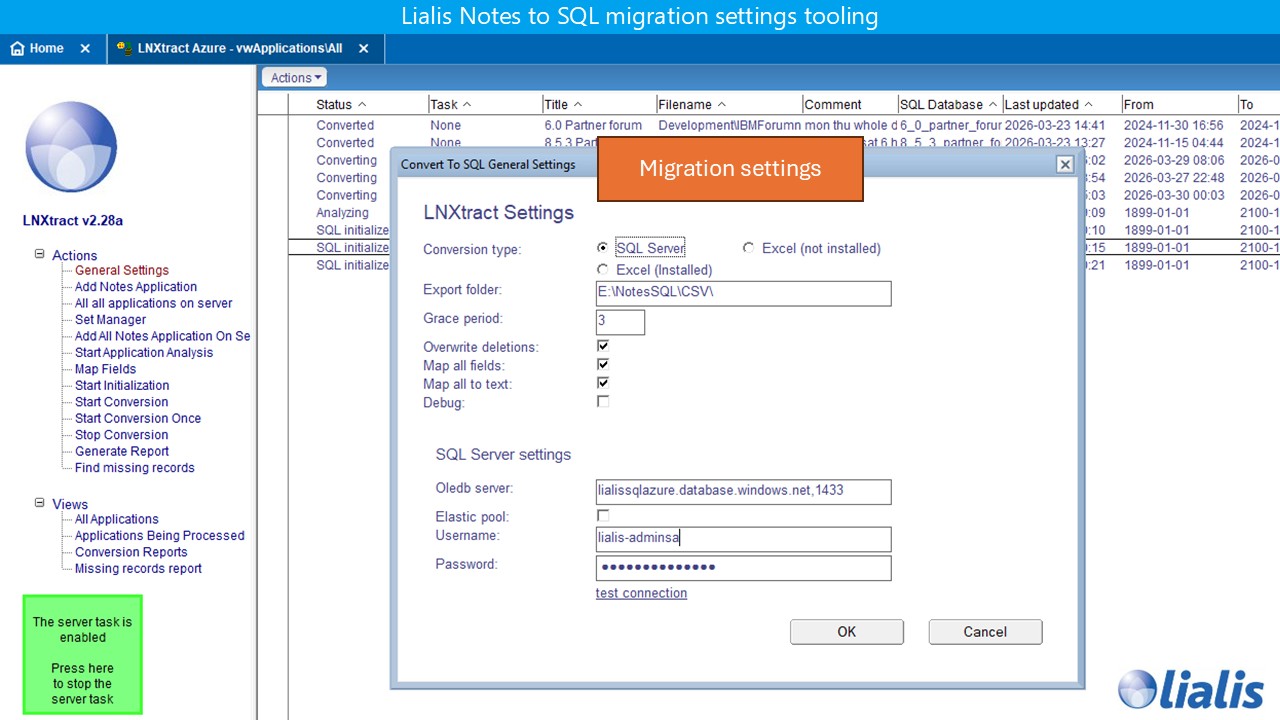Open the Actions dropdown menu
Screen dimensions: 1280x720
[x=294, y=77]
